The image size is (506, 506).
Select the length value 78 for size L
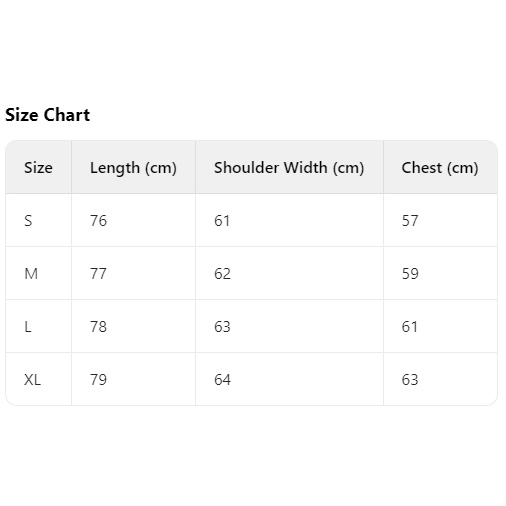98,327
